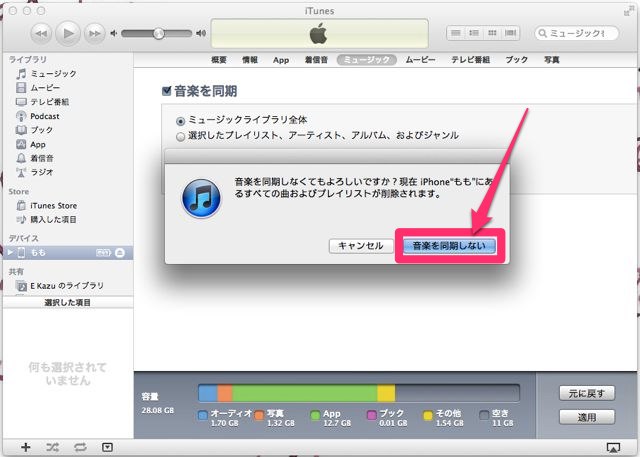The height and width of the screenshot is (457, 640).
Task: Click the green App capacity swatch
Action: (315, 415)
